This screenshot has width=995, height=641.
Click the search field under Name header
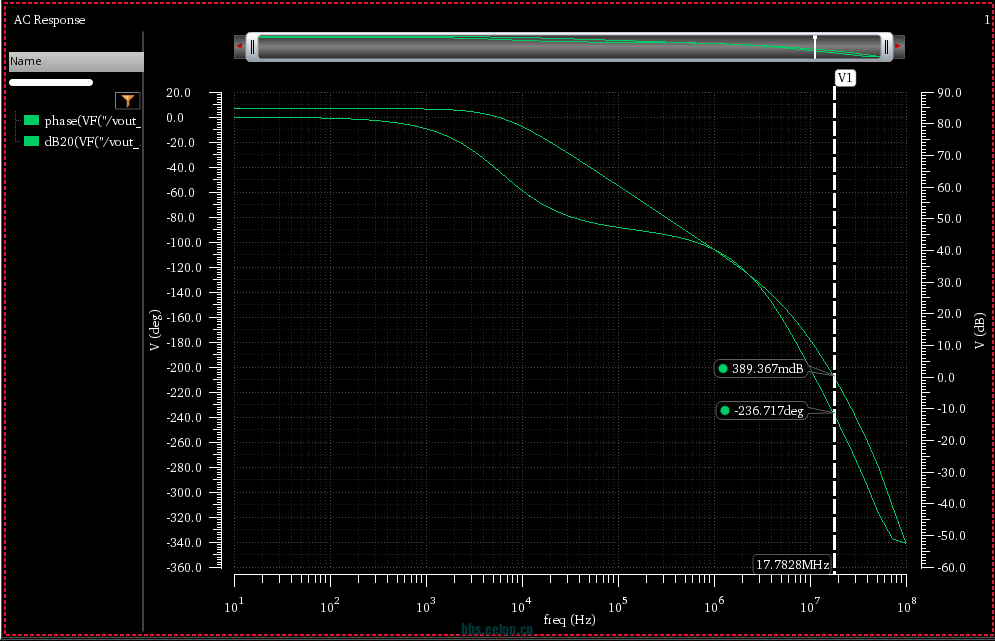pos(51,83)
